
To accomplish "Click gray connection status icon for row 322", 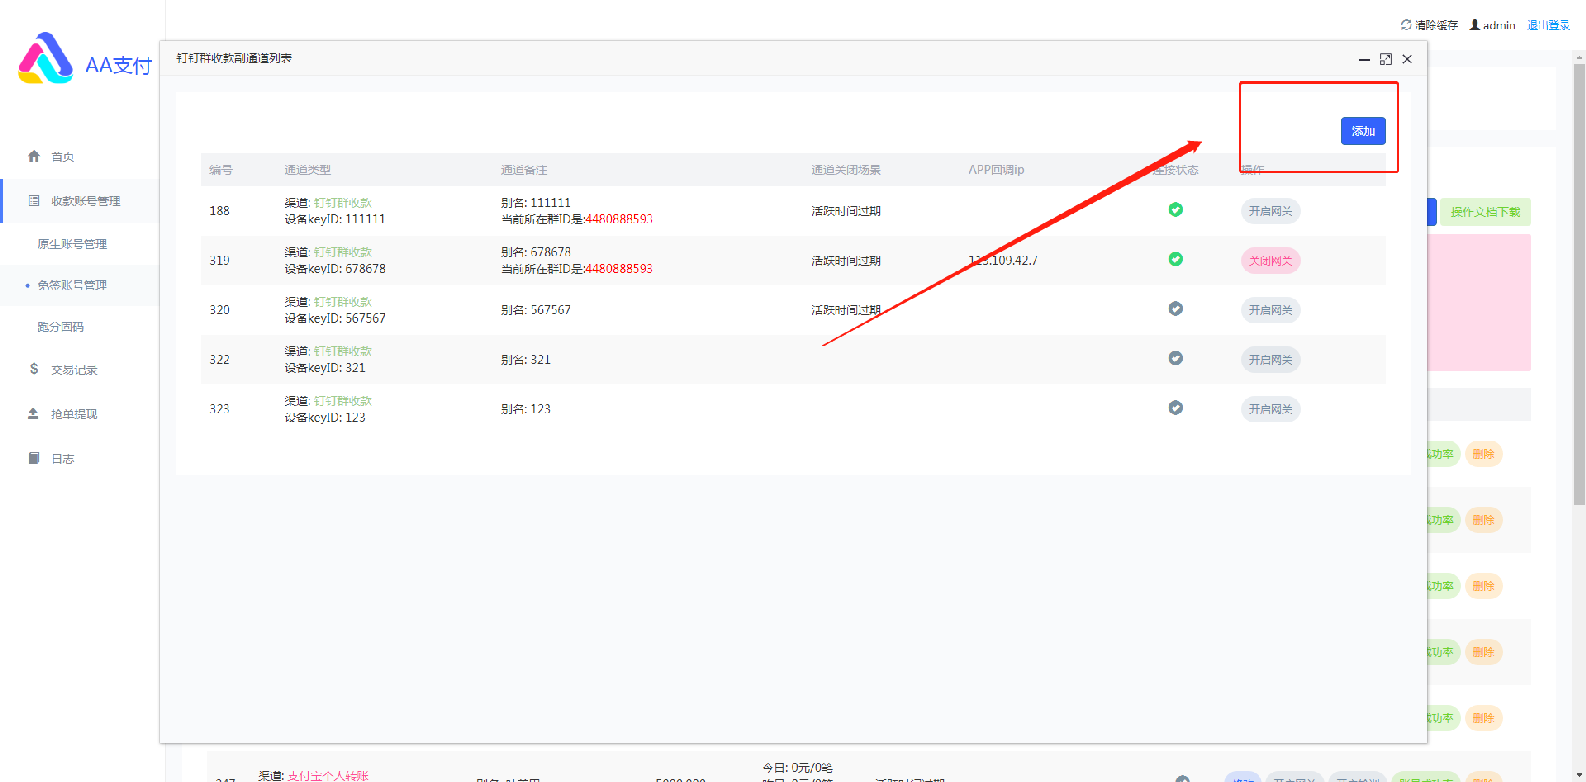I will coord(1176,358).
